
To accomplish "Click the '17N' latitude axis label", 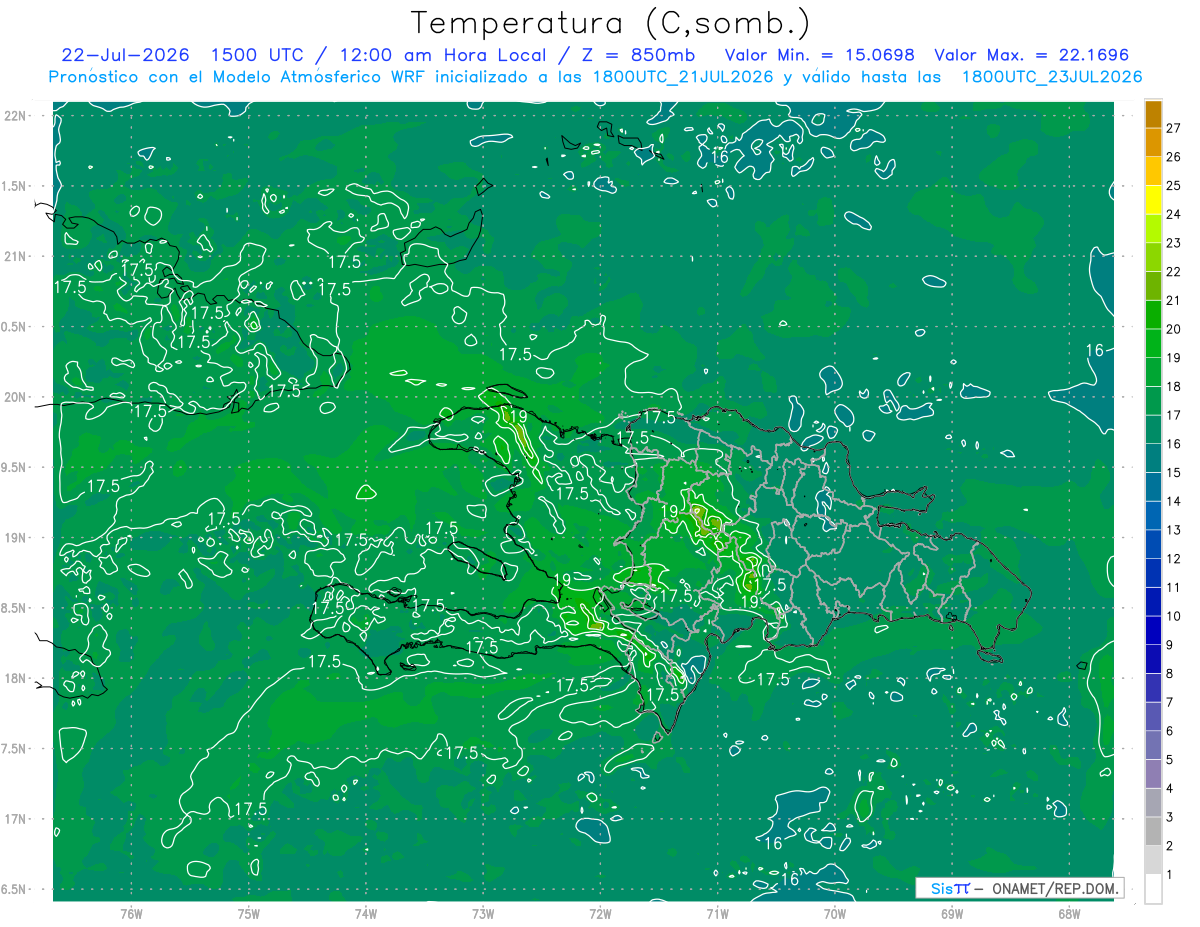I will (15, 819).
